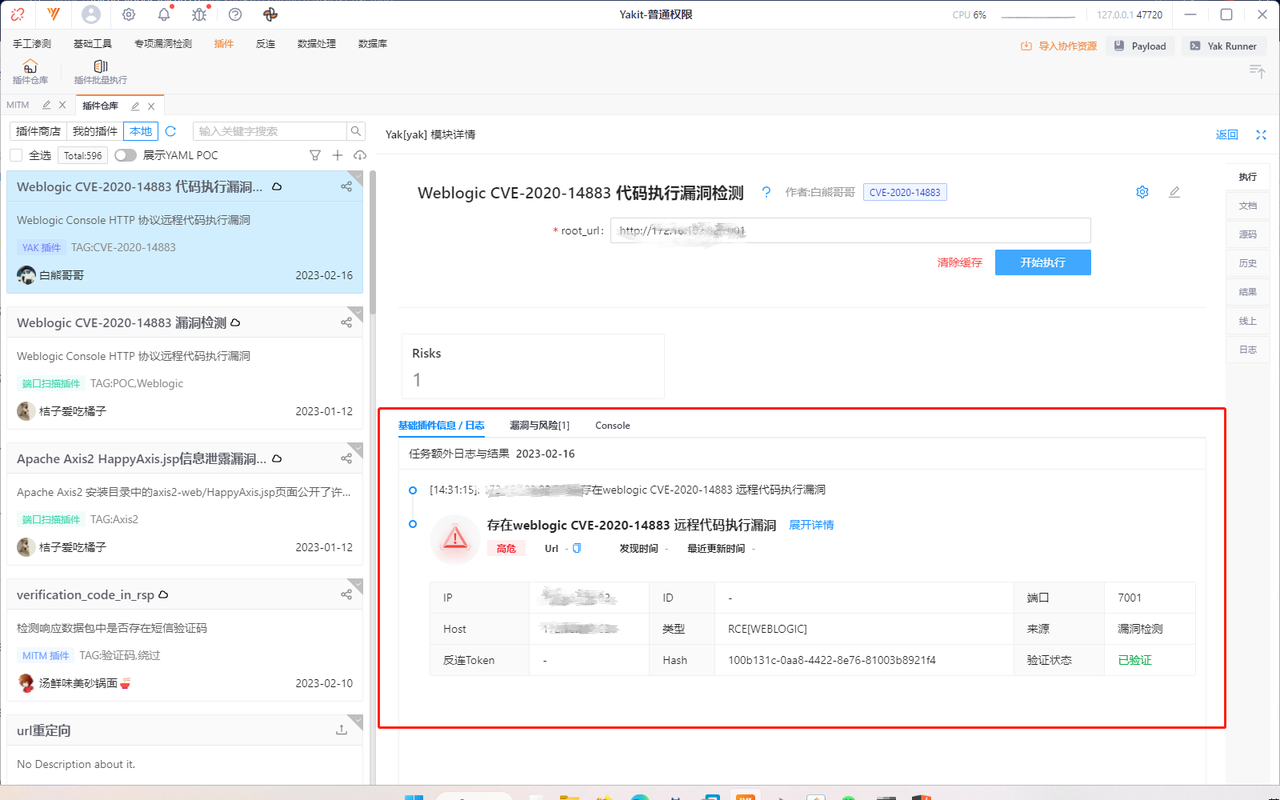Open the 数据处理 menu
The image size is (1280, 800).
316,44
